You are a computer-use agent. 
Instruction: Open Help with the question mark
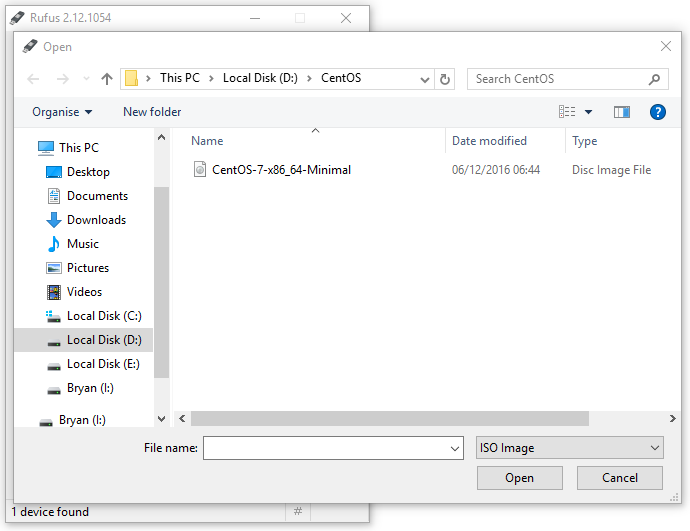click(x=657, y=112)
